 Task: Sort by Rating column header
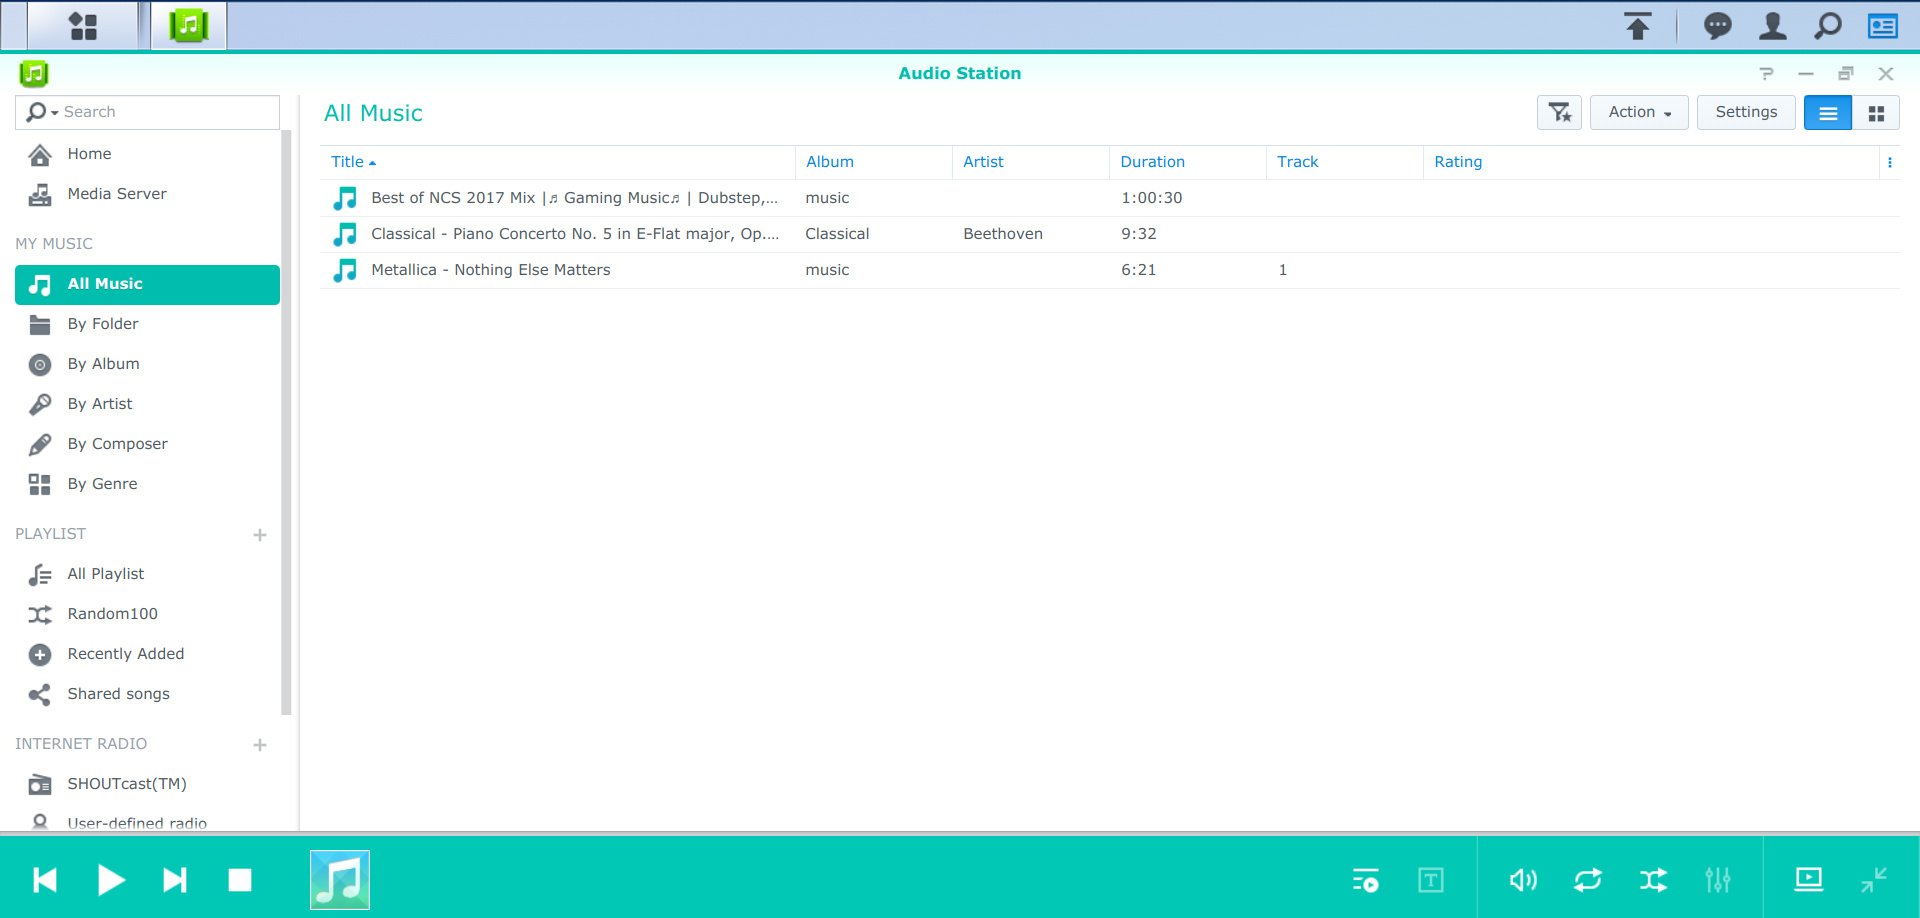(1651, 162)
